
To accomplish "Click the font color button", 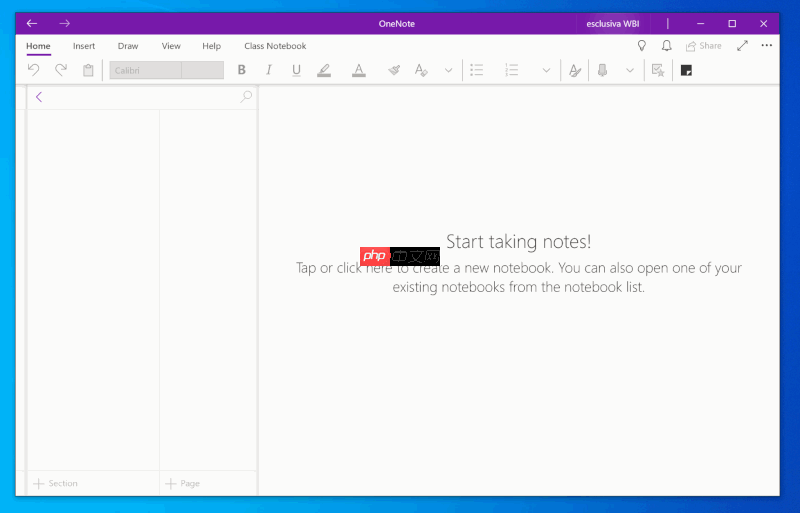I will click(359, 70).
